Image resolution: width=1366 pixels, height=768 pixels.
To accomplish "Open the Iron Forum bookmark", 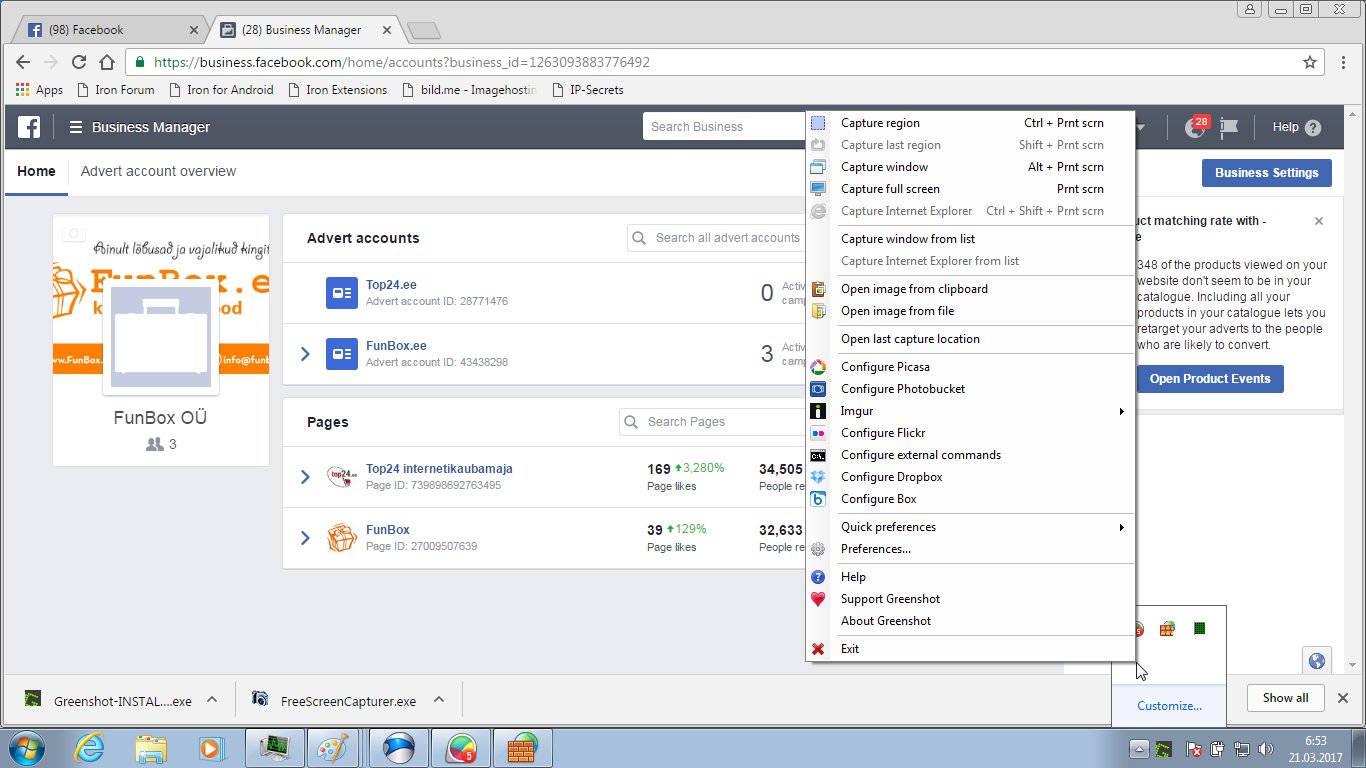I will [x=116, y=90].
